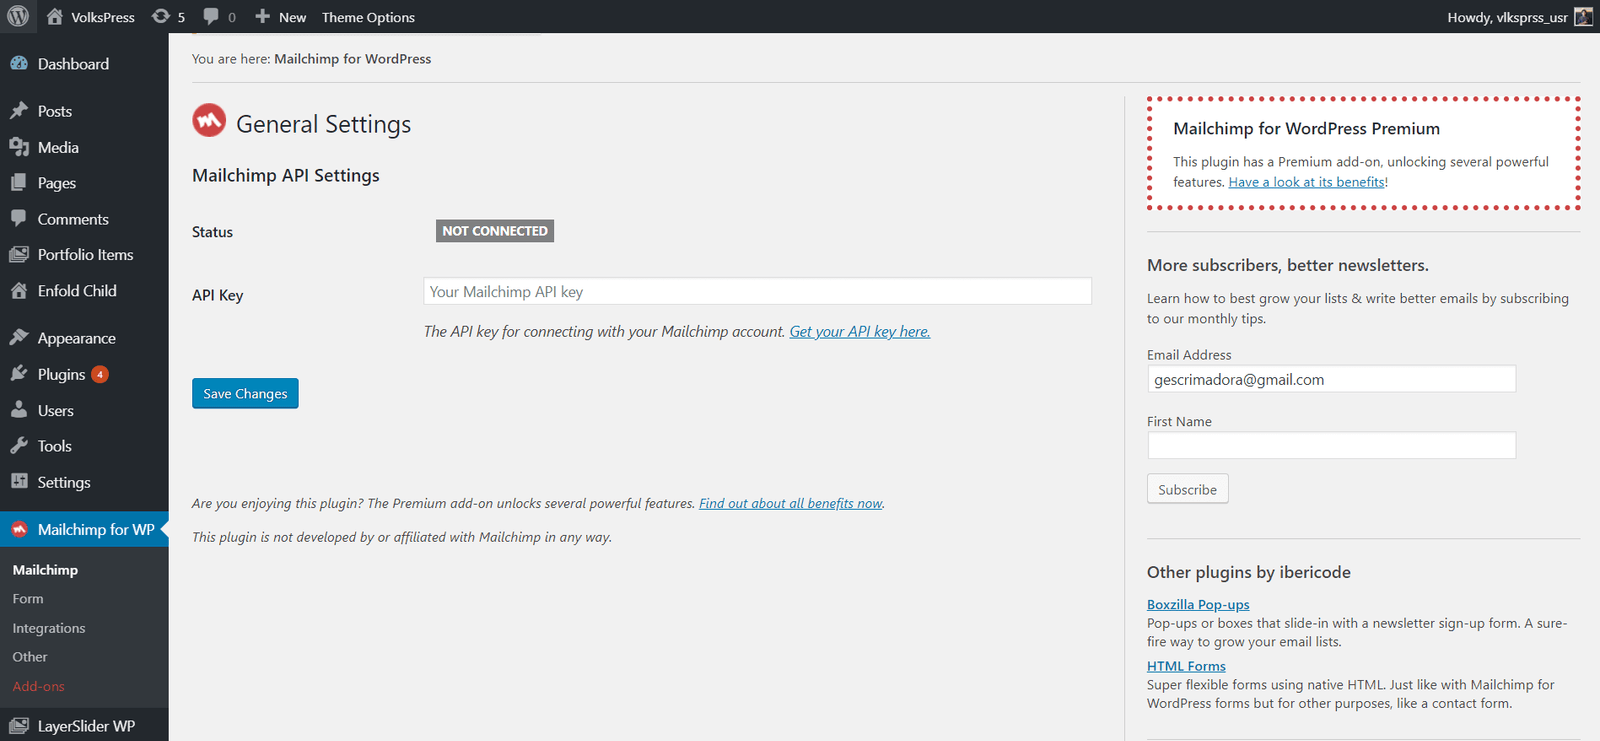Click the VolksPress site name
The image size is (1600, 741).
tap(103, 17)
